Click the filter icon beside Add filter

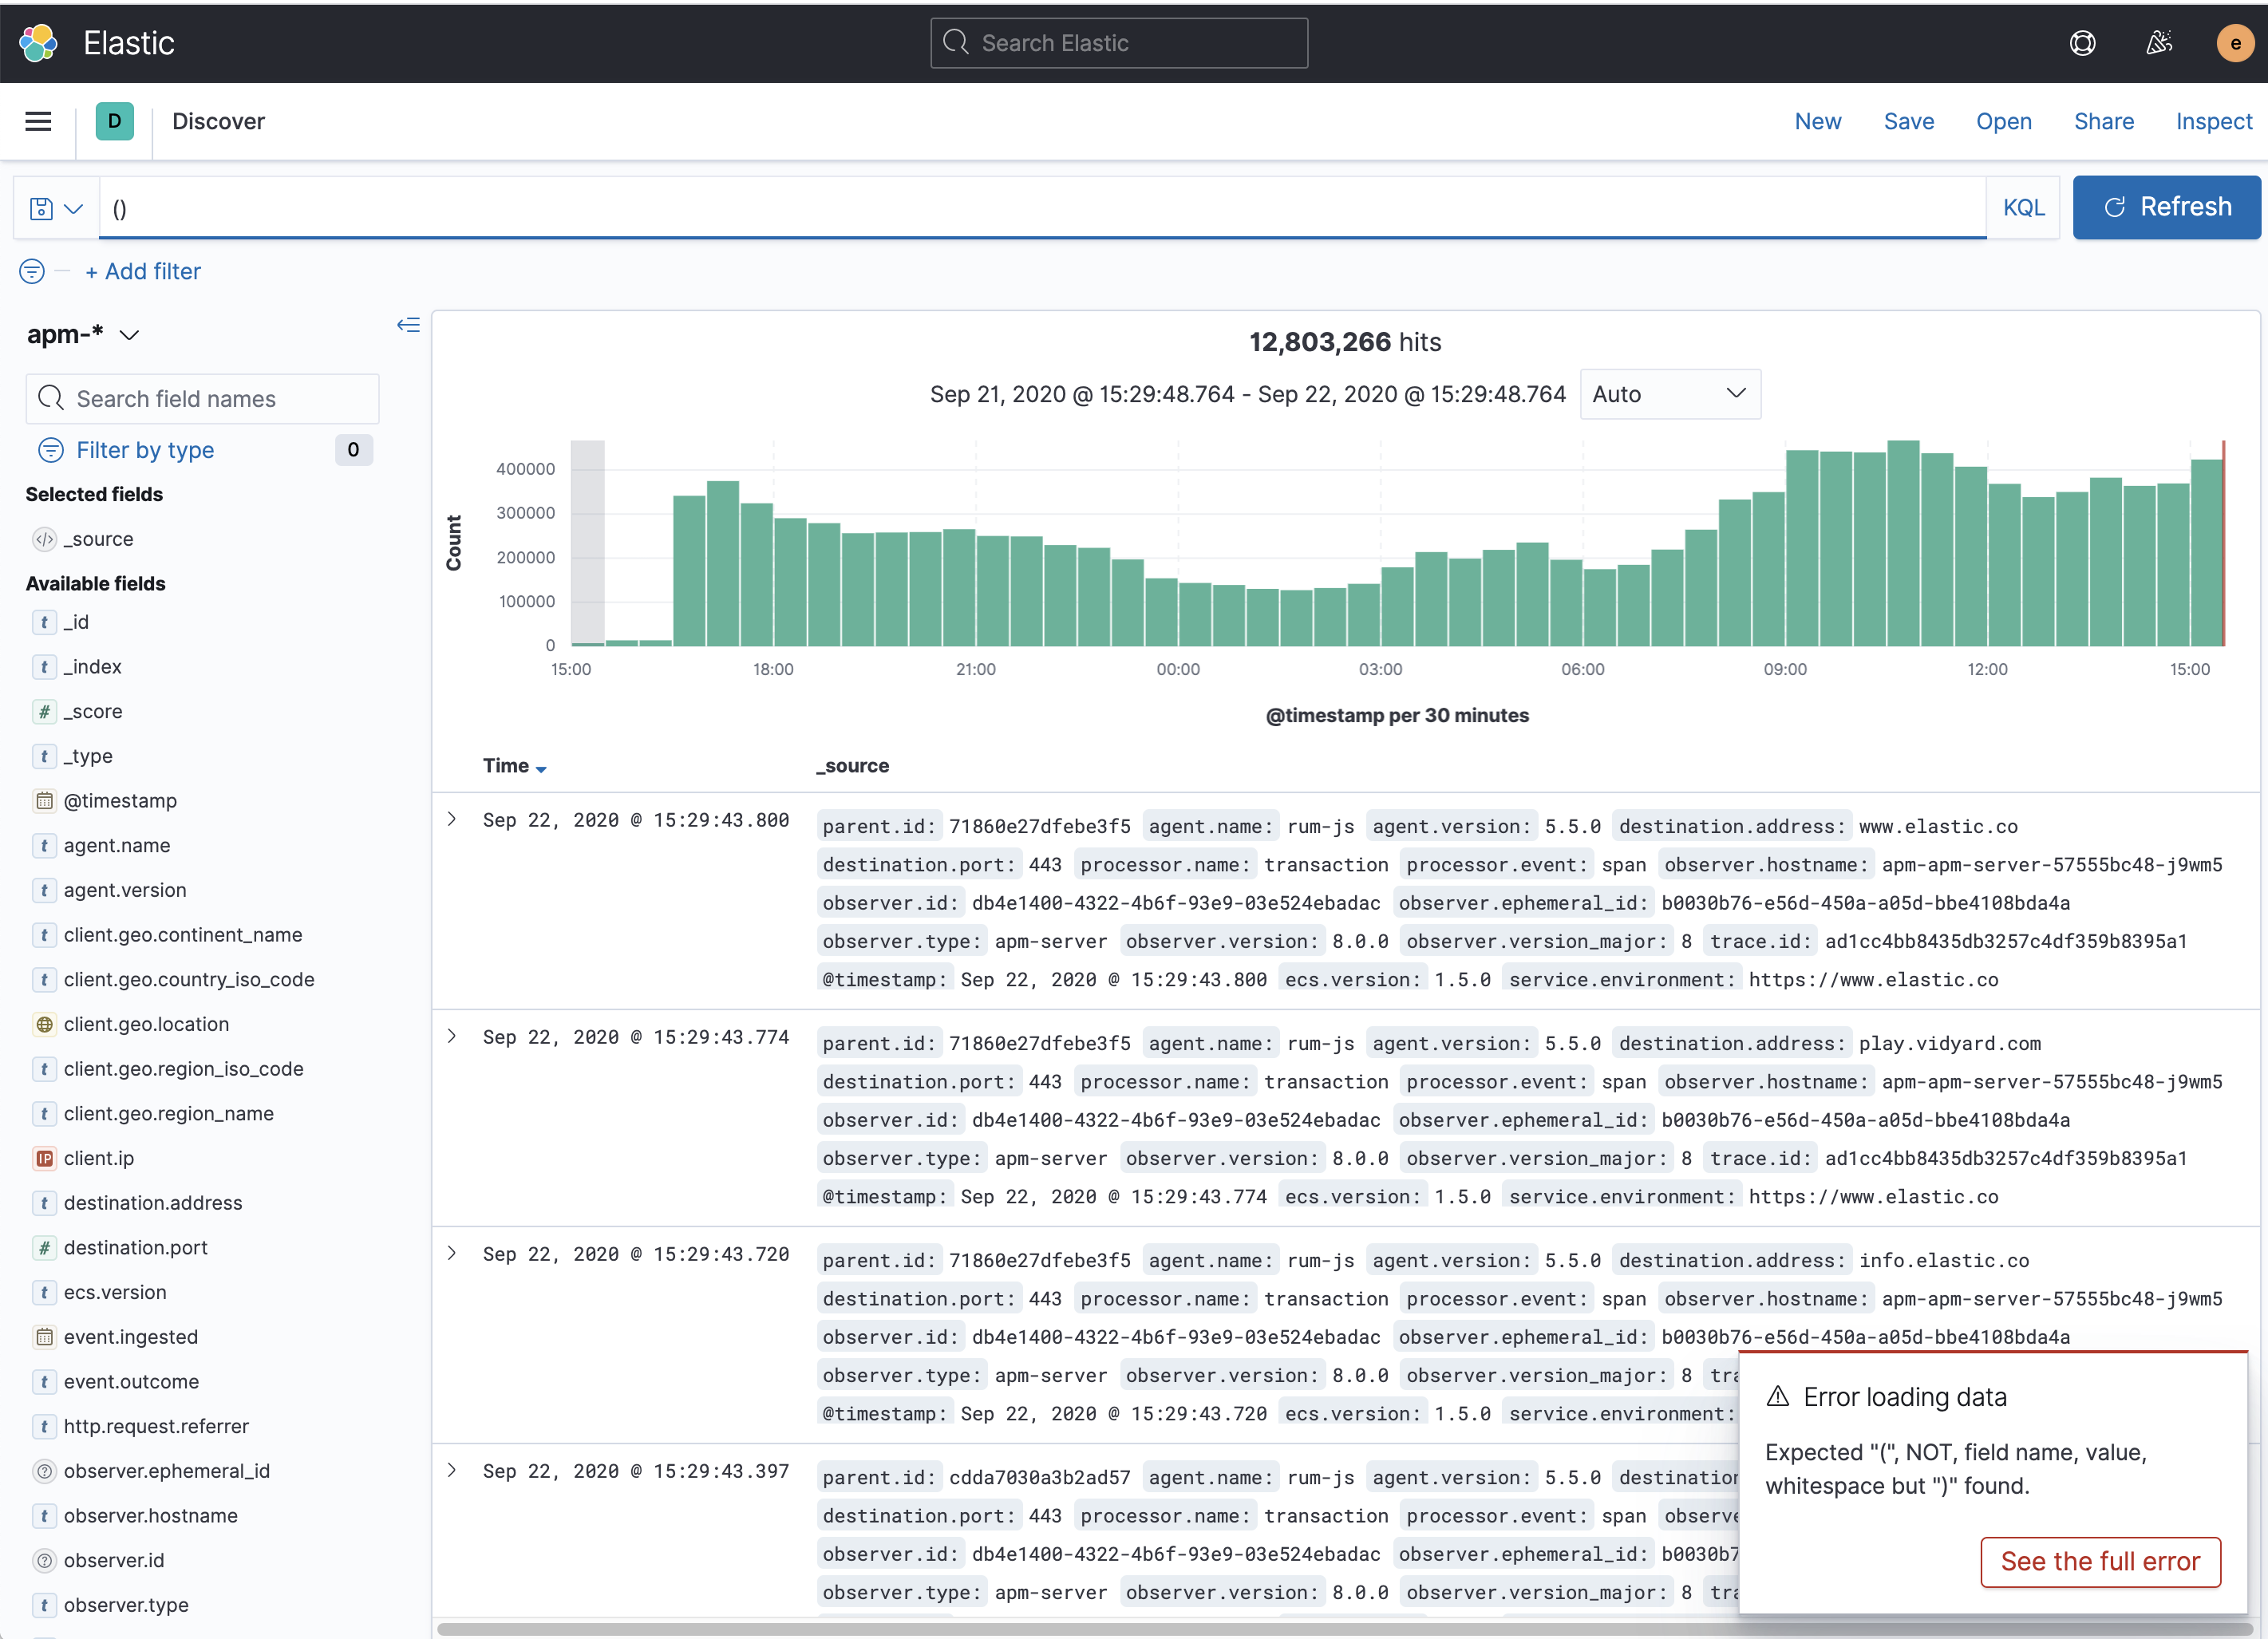[x=30, y=271]
